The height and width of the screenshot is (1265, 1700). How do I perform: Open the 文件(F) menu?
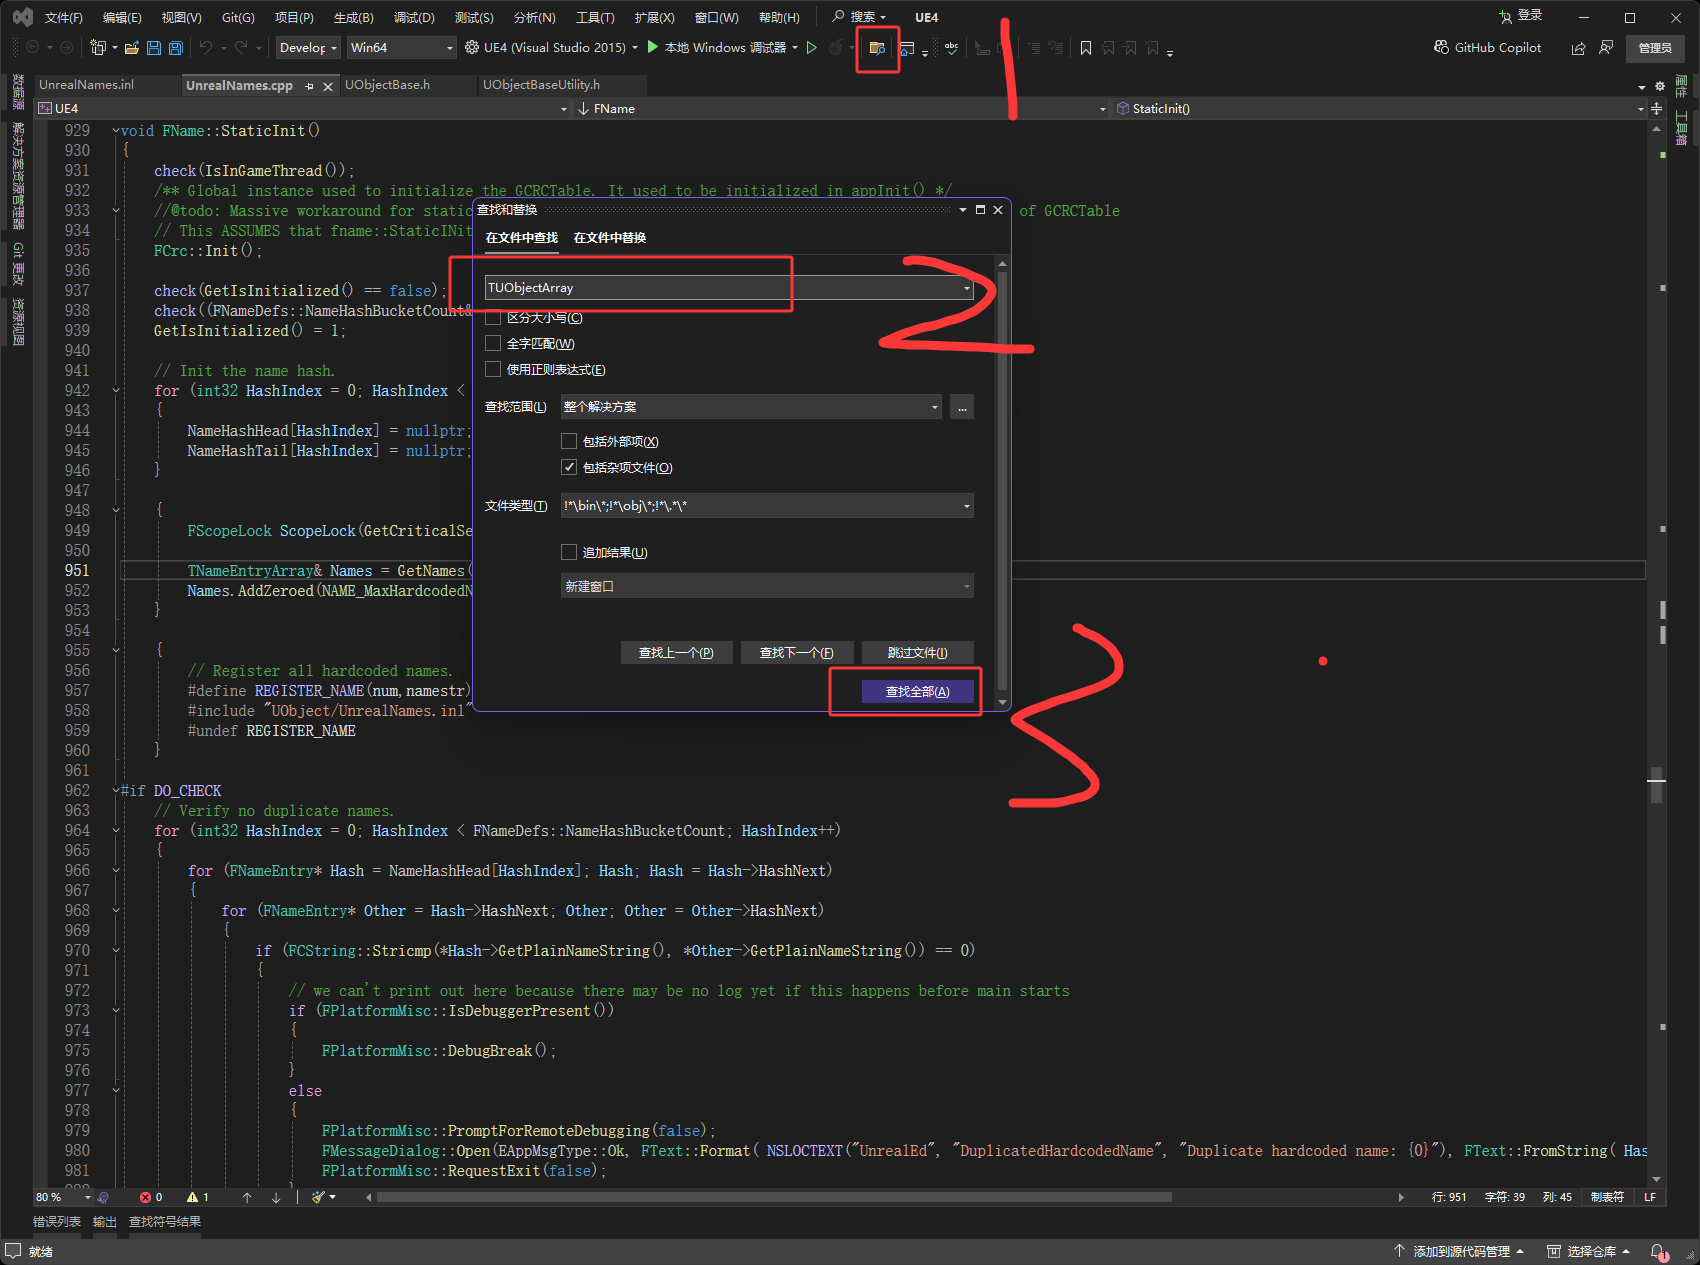pyautogui.click(x=64, y=17)
